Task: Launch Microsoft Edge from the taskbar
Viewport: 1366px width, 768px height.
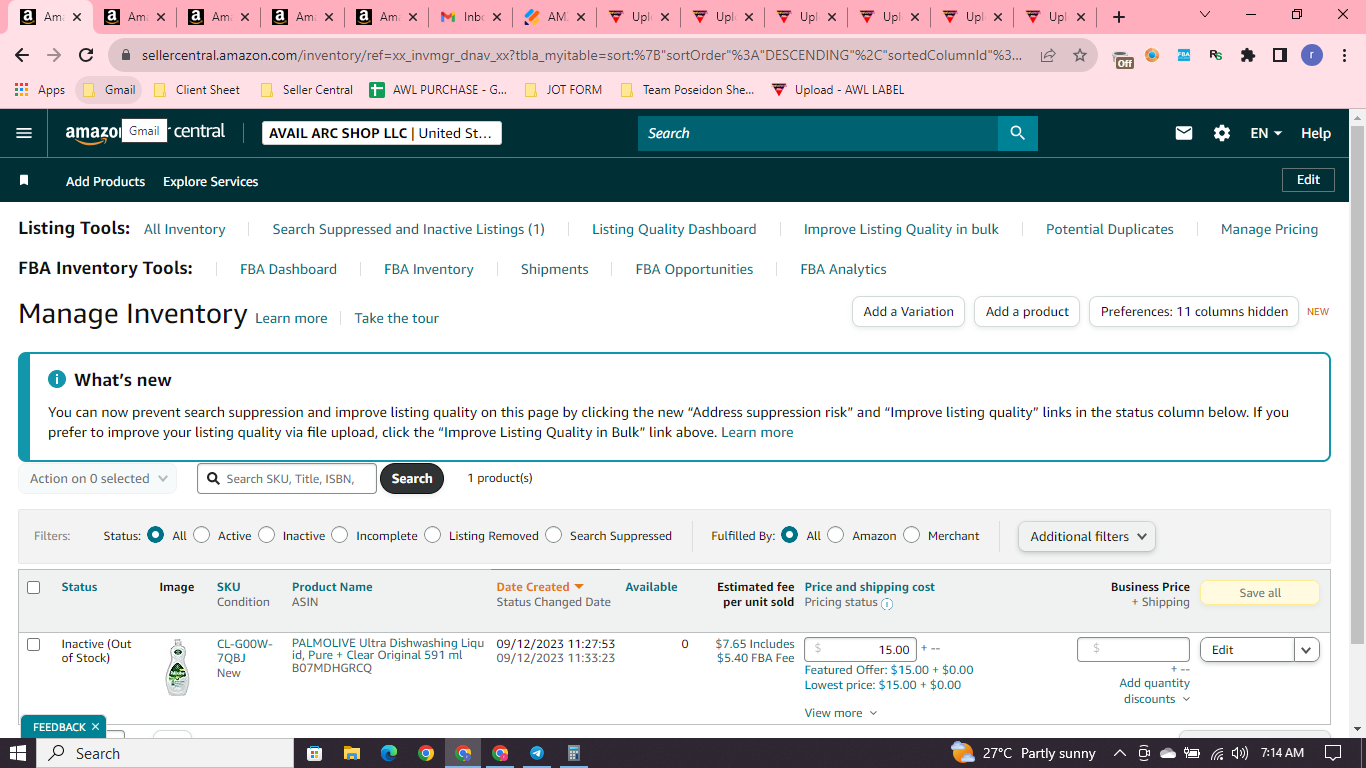Action: click(x=388, y=753)
